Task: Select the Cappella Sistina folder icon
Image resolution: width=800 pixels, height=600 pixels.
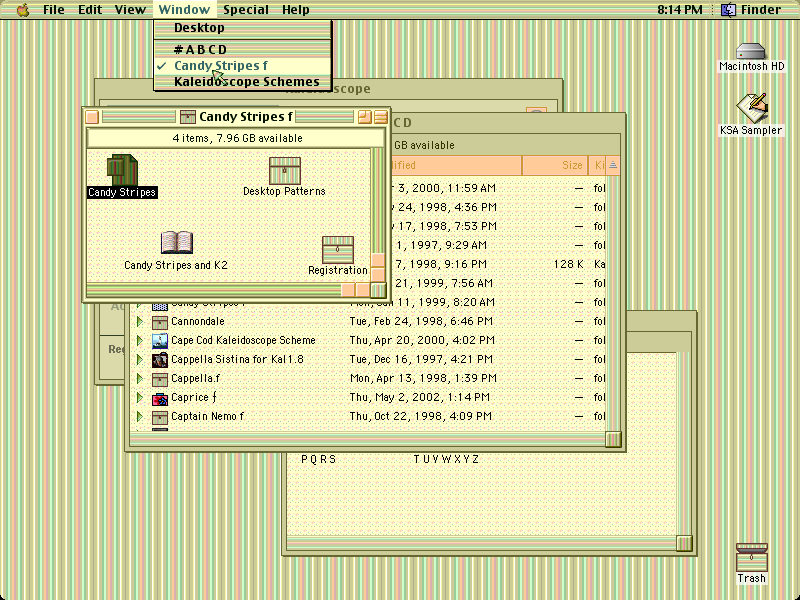Action: pyautogui.click(x=160, y=360)
